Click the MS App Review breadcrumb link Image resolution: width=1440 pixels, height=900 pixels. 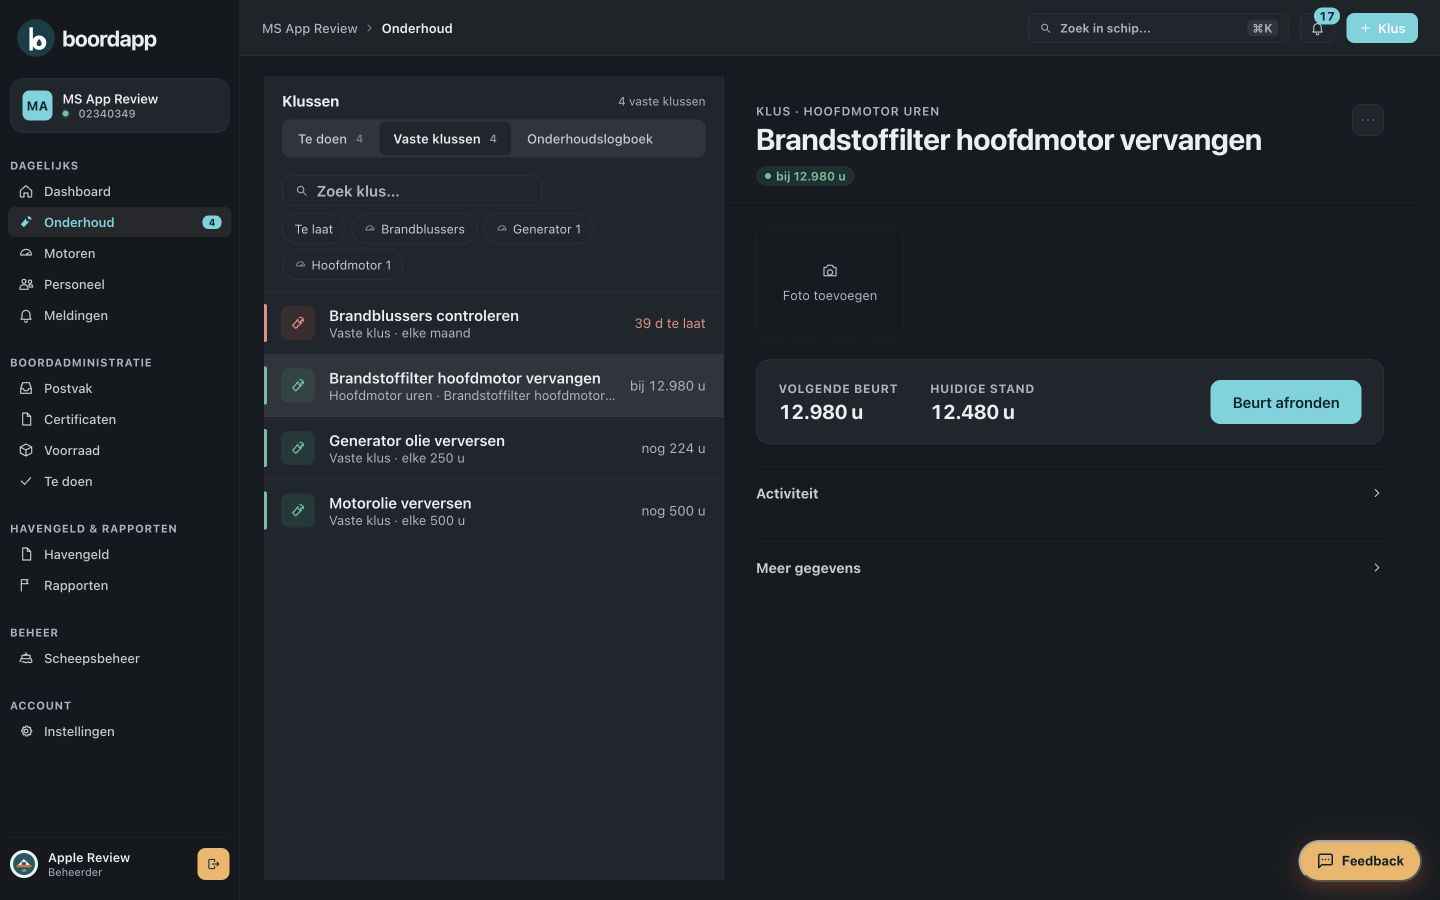309,28
